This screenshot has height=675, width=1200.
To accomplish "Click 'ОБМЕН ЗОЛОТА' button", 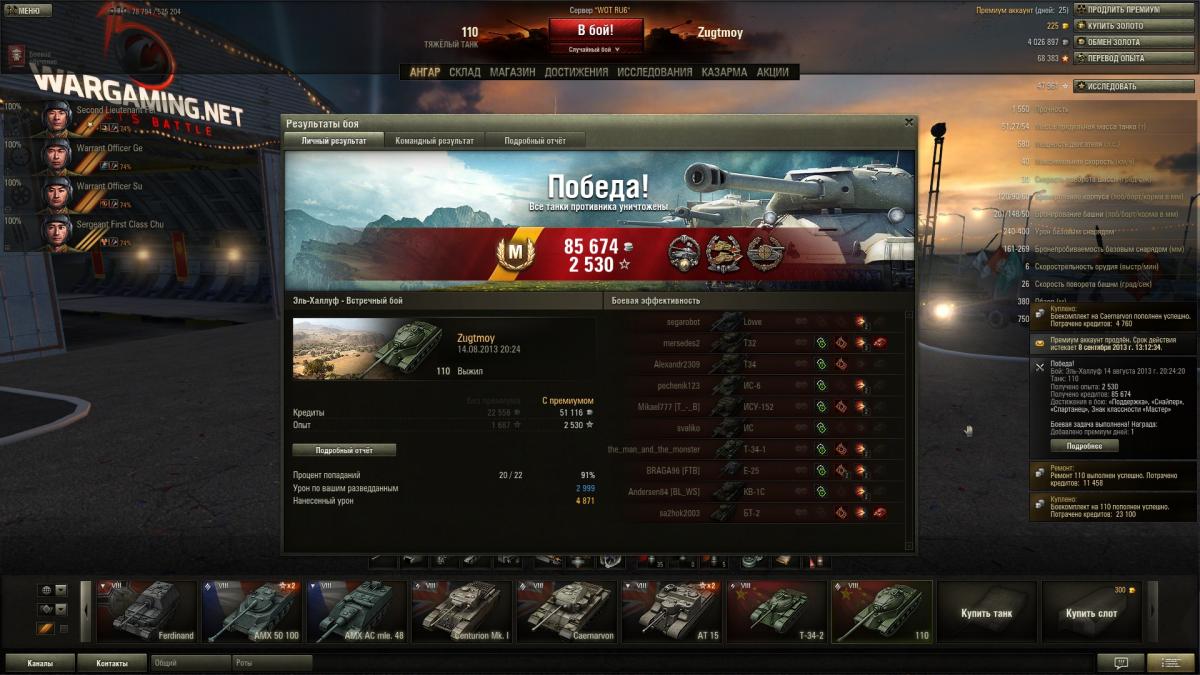I will click(1134, 42).
